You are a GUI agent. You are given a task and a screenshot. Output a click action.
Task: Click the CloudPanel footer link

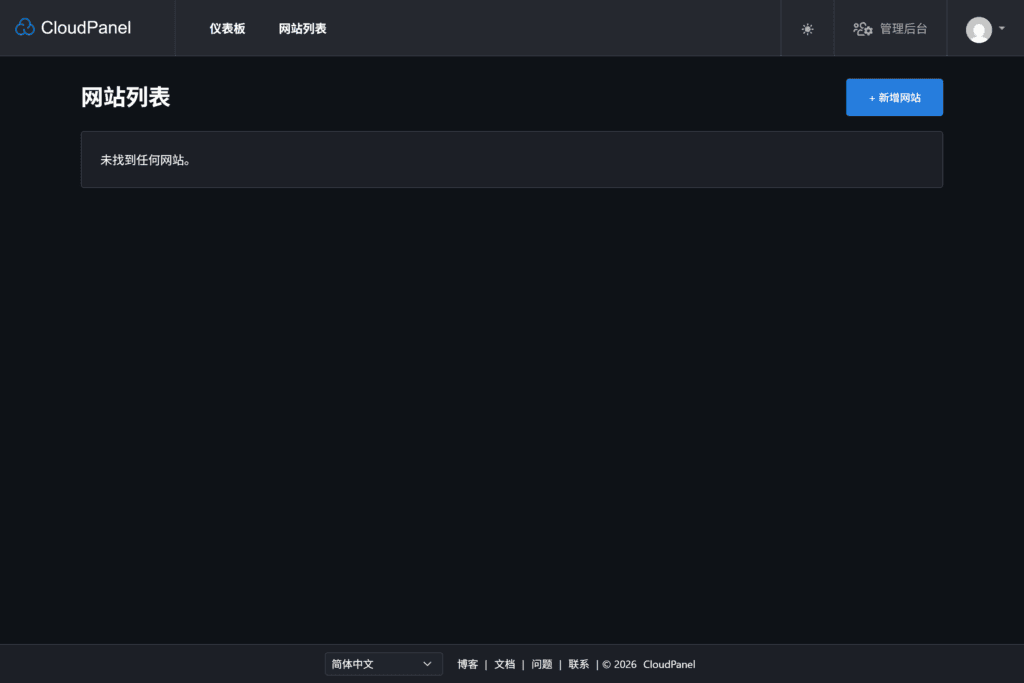(x=669, y=664)
